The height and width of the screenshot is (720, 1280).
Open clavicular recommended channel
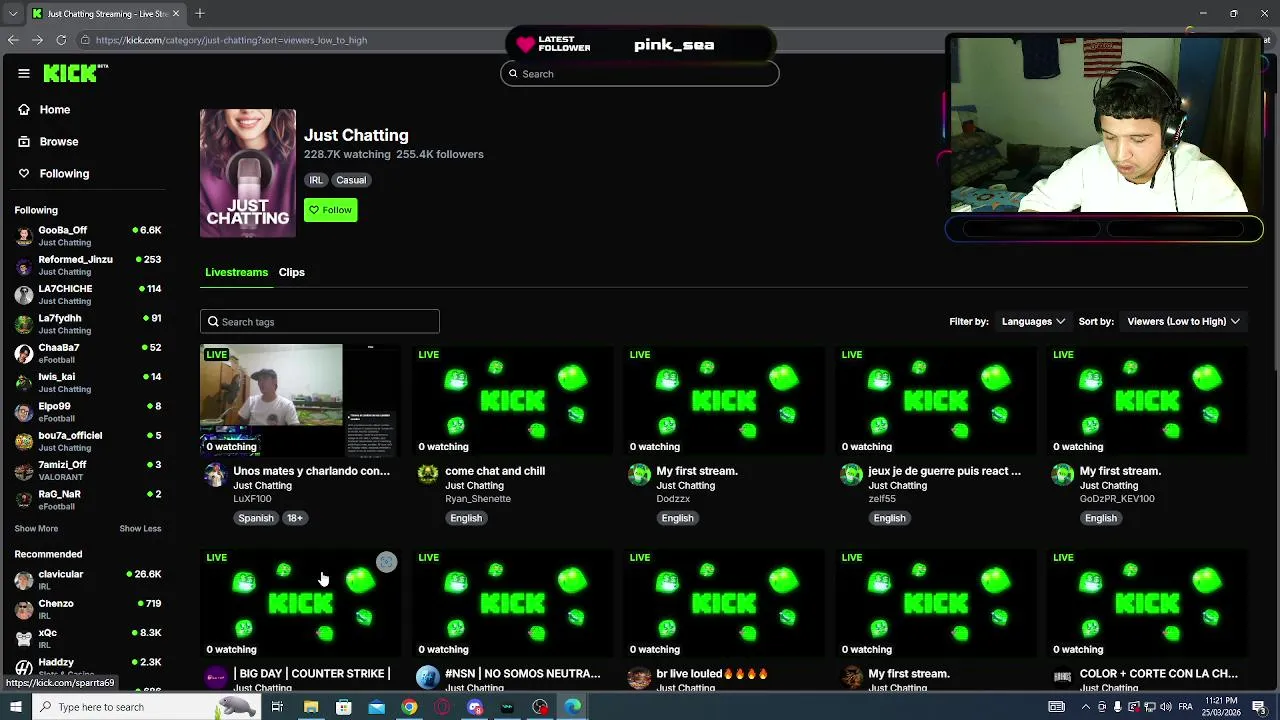[x=88, y=580]
